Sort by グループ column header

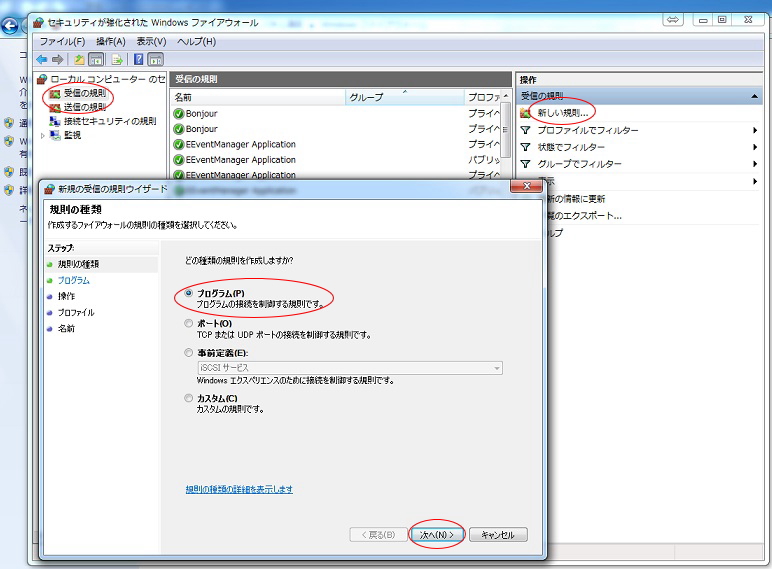(x=405, y=97)
